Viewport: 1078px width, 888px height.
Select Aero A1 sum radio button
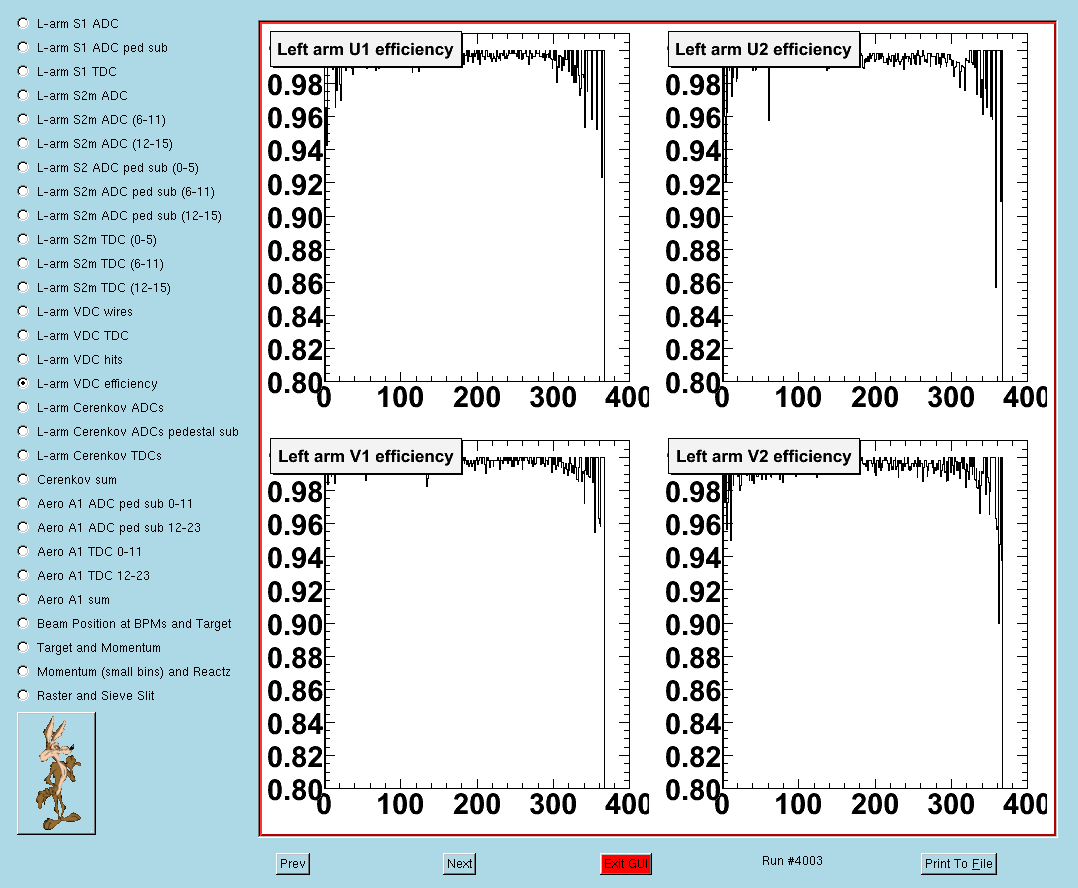[x=23, y=600]
